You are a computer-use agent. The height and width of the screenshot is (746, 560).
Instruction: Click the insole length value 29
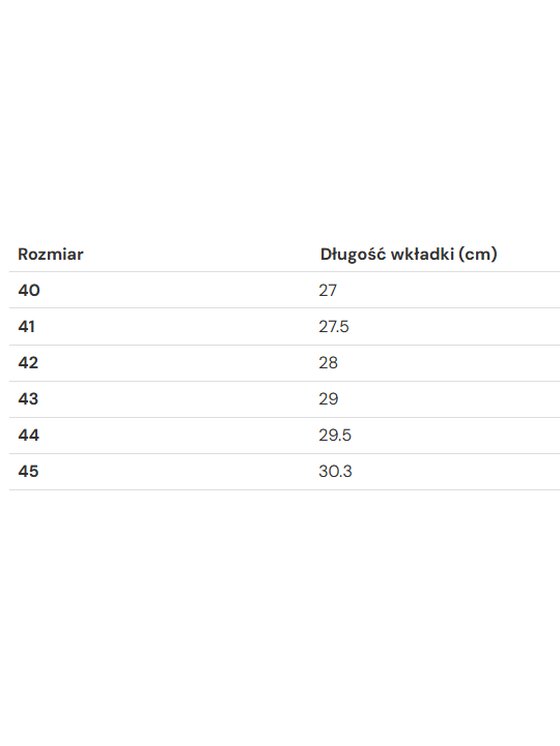(x=328, y=399)
